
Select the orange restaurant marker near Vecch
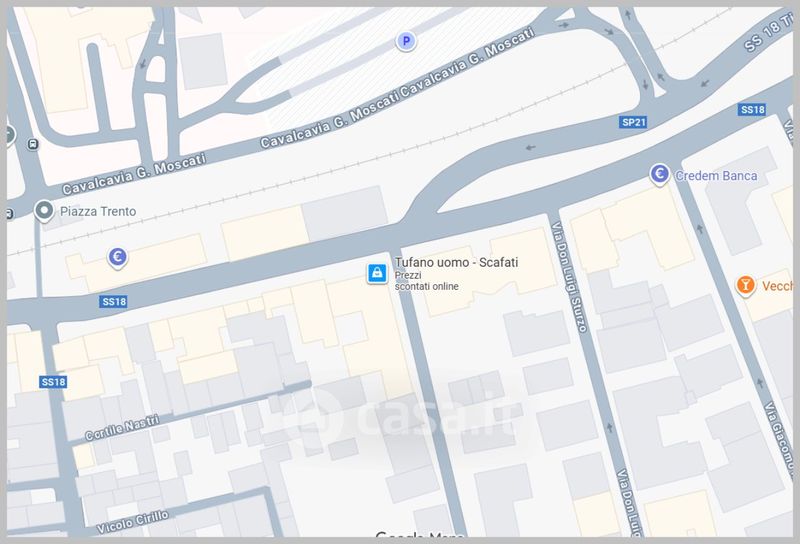[745, 286]
